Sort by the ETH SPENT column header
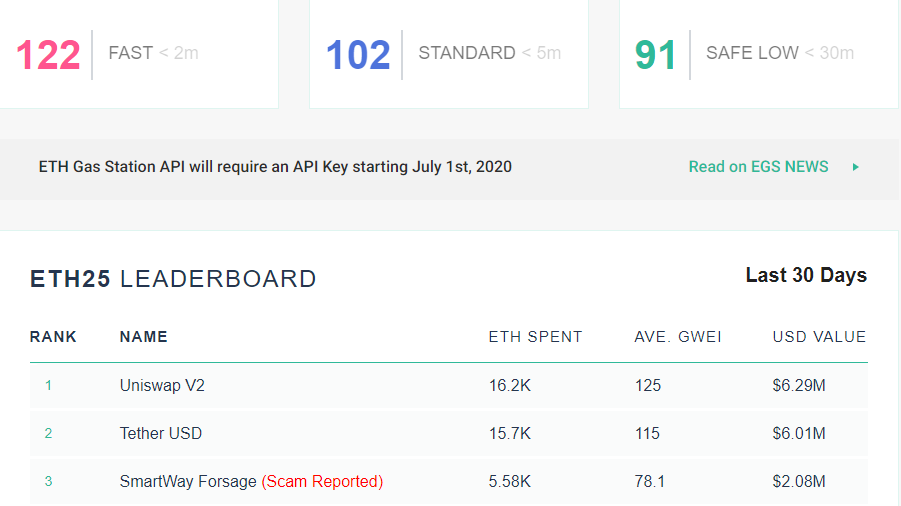Viewport: 901px width, 506px height. 535,337
